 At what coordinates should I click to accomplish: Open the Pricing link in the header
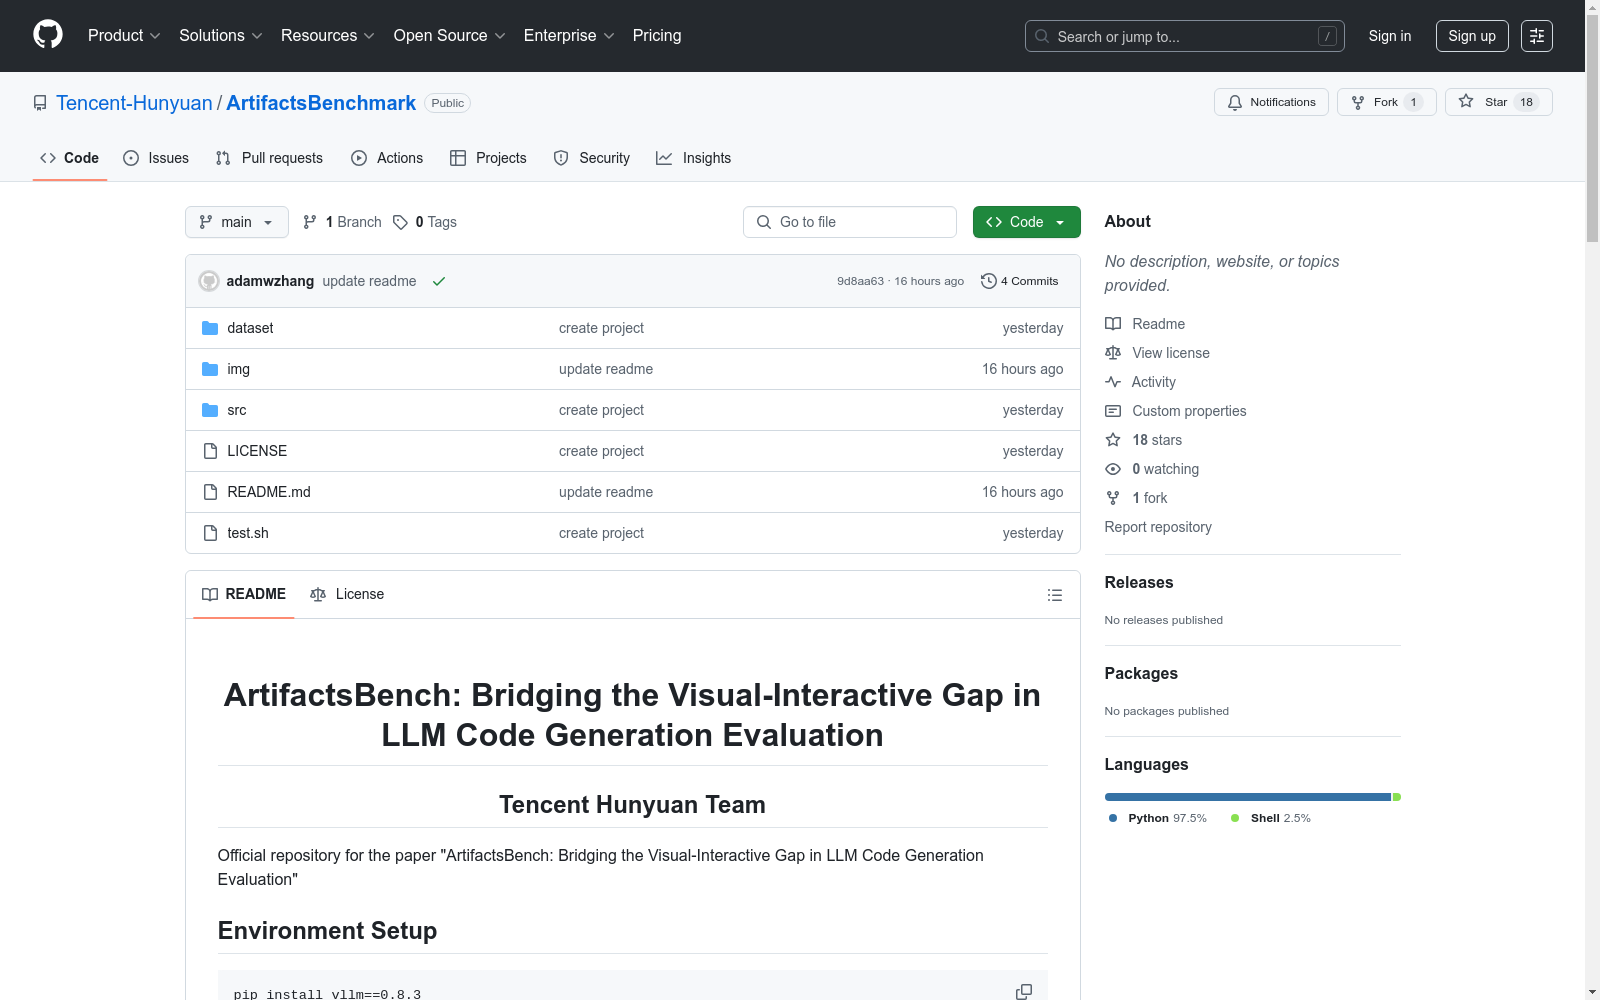657,35
